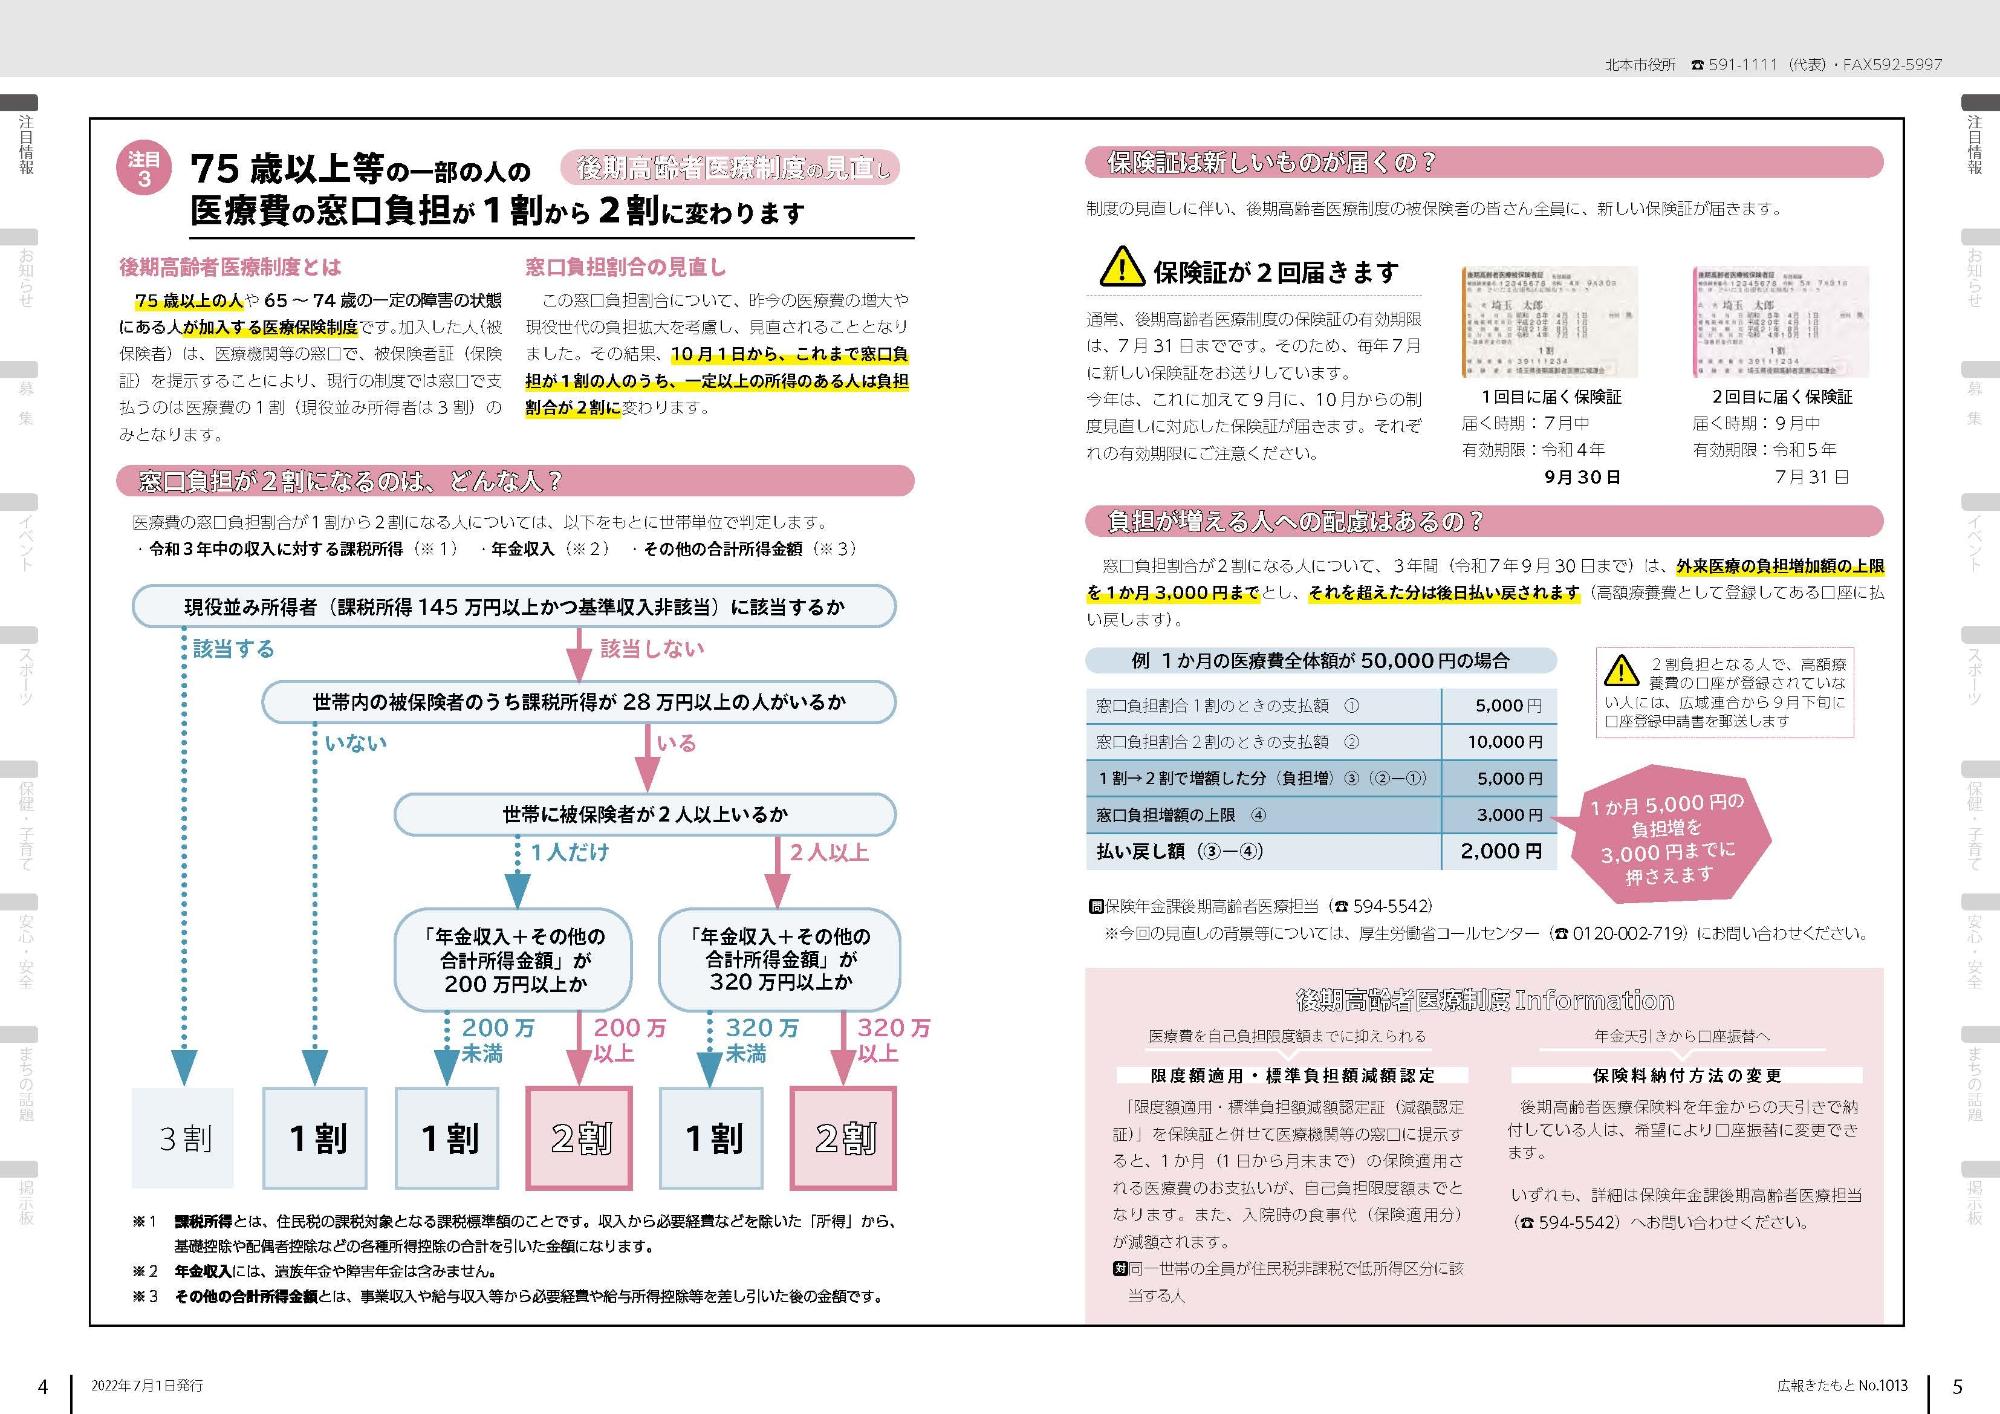Click the 負担が増える人への配慮はあるの？ banner
The image size is (2000, 1414).
1484,521
